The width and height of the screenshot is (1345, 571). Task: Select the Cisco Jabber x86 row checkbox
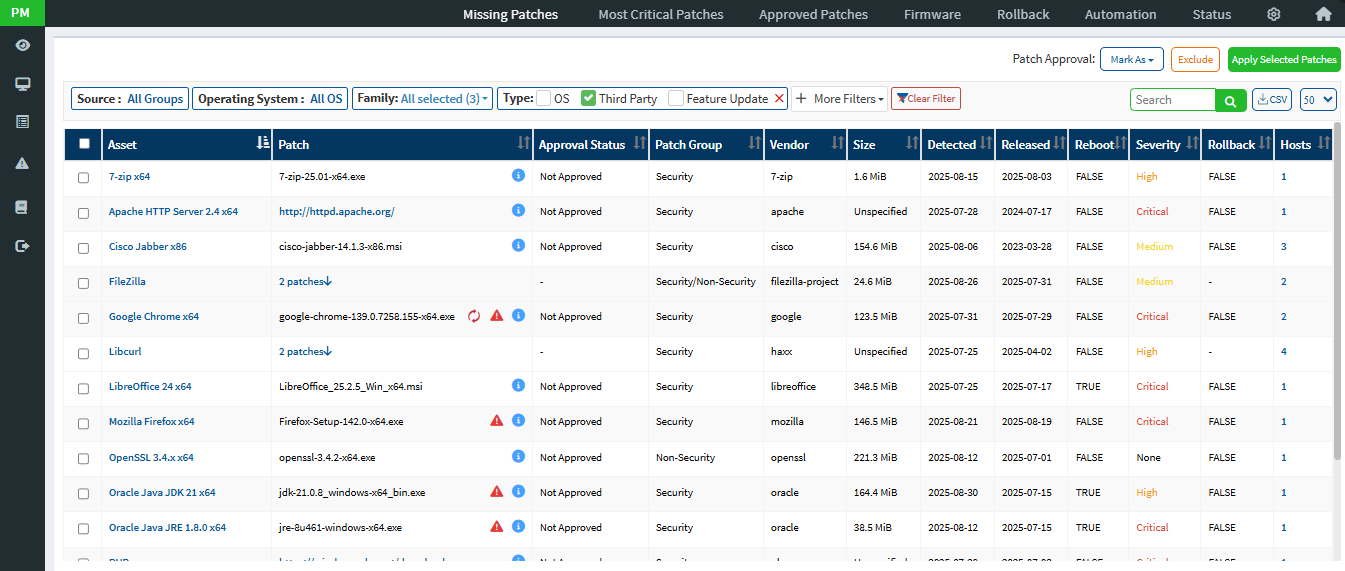(84, 247)
